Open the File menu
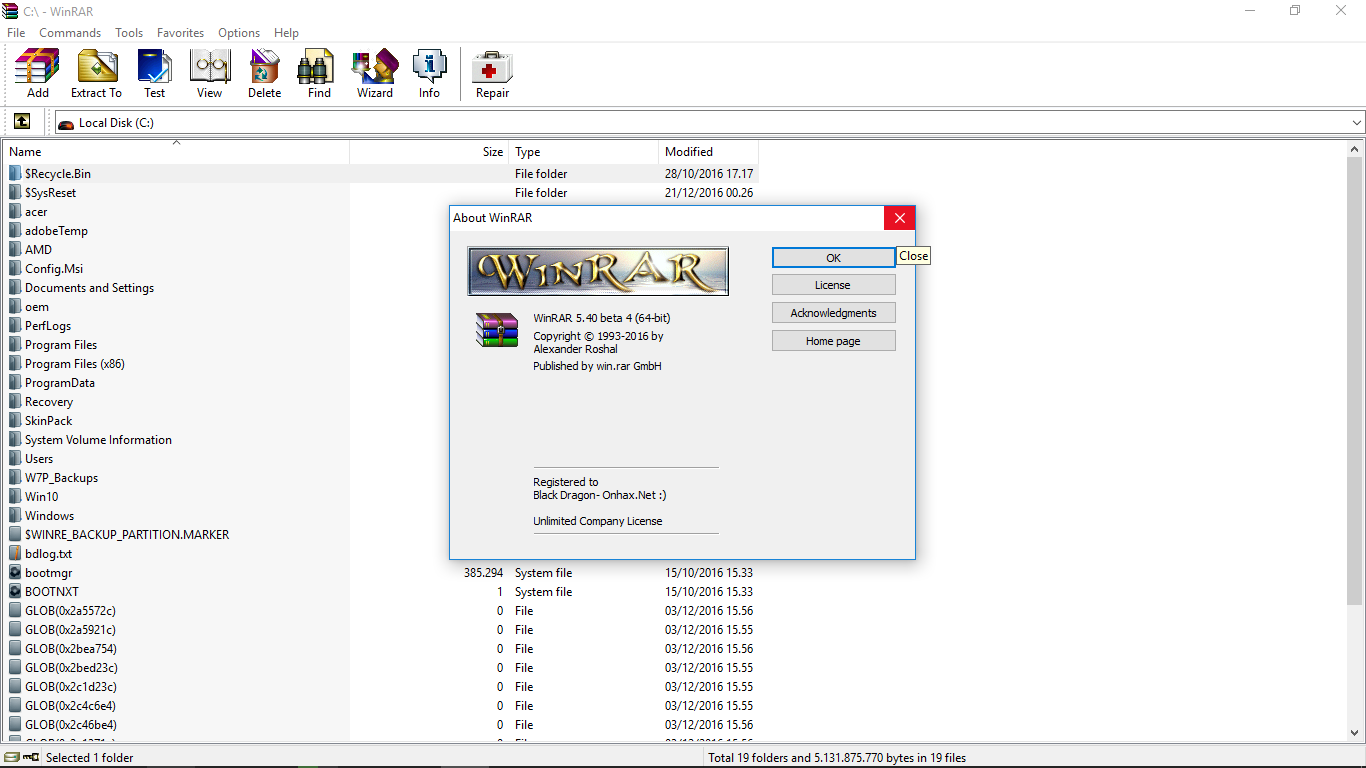The image size is (1366, 768). point(16,32)
